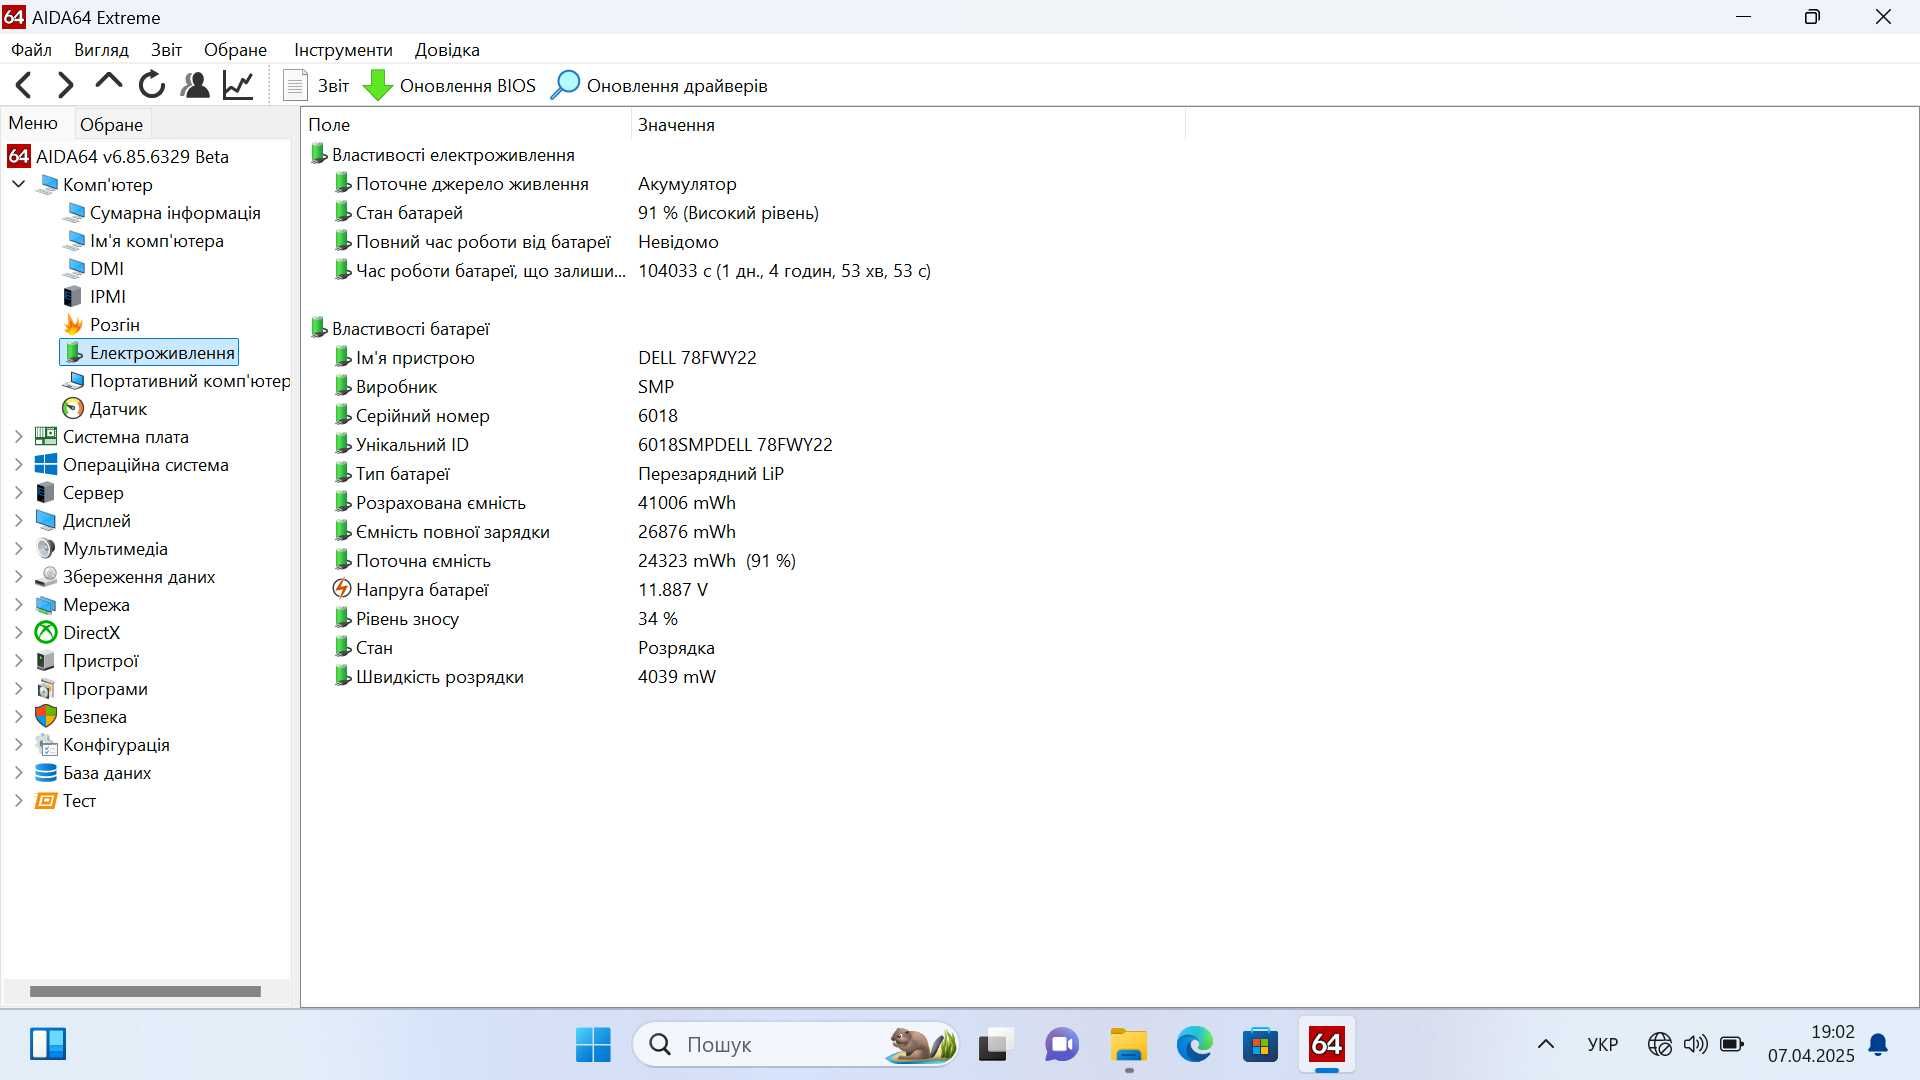Image resolution: width=1920 pixels, height=1080 pixels.
Task: Open the Widgets panel icon on taskbar
Action: 47,1045
